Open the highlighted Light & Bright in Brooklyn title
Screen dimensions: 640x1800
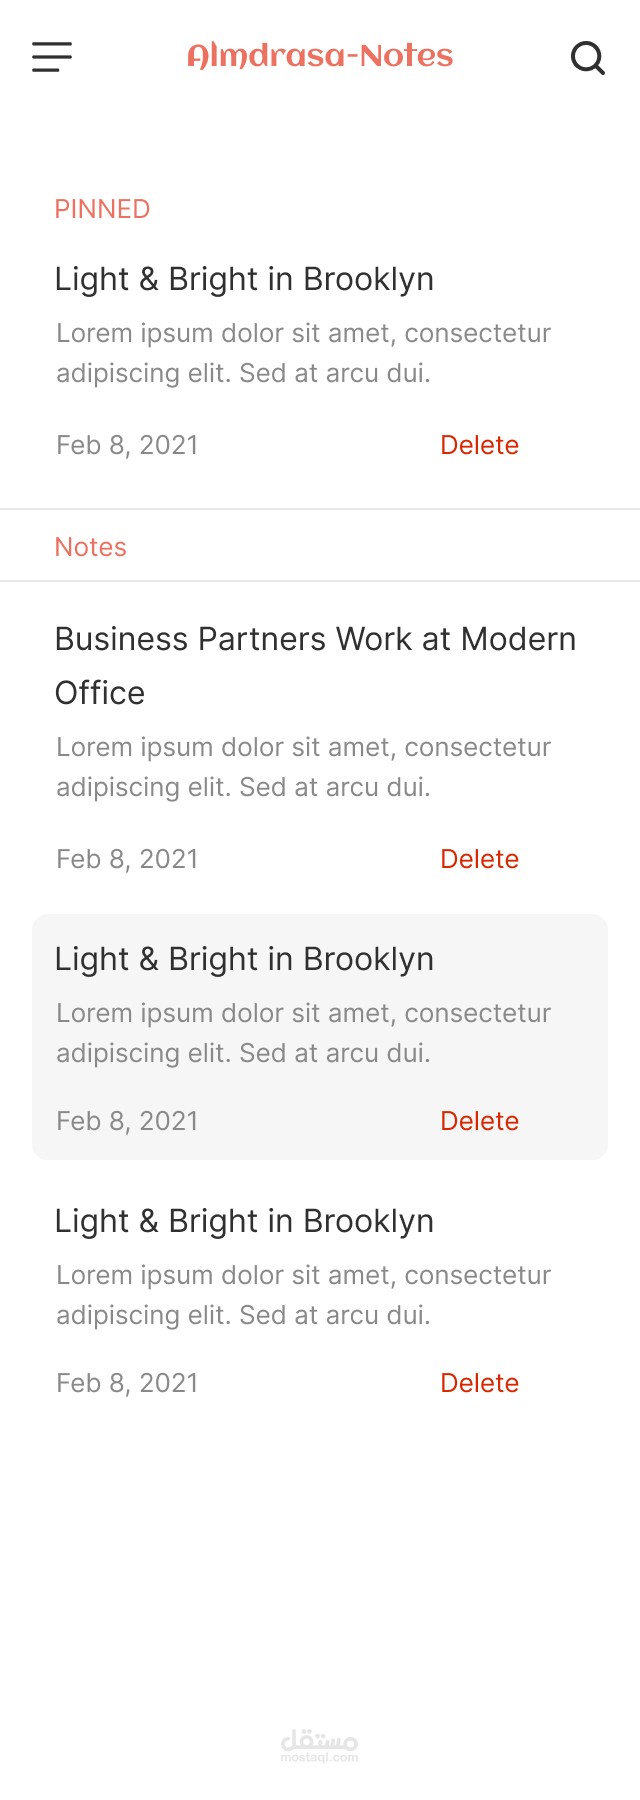[x=244, y=959]
